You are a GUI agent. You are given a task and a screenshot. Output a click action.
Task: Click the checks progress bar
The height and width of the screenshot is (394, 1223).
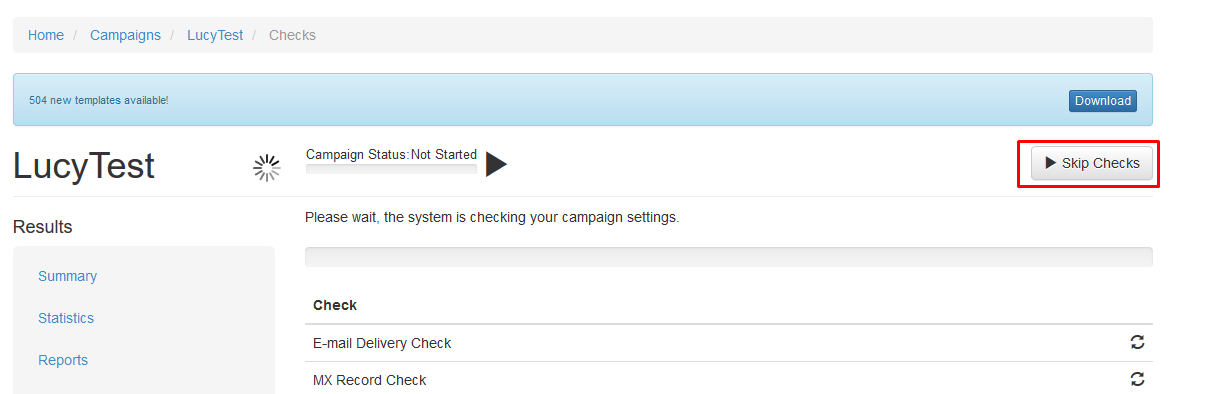pos(729,257)
